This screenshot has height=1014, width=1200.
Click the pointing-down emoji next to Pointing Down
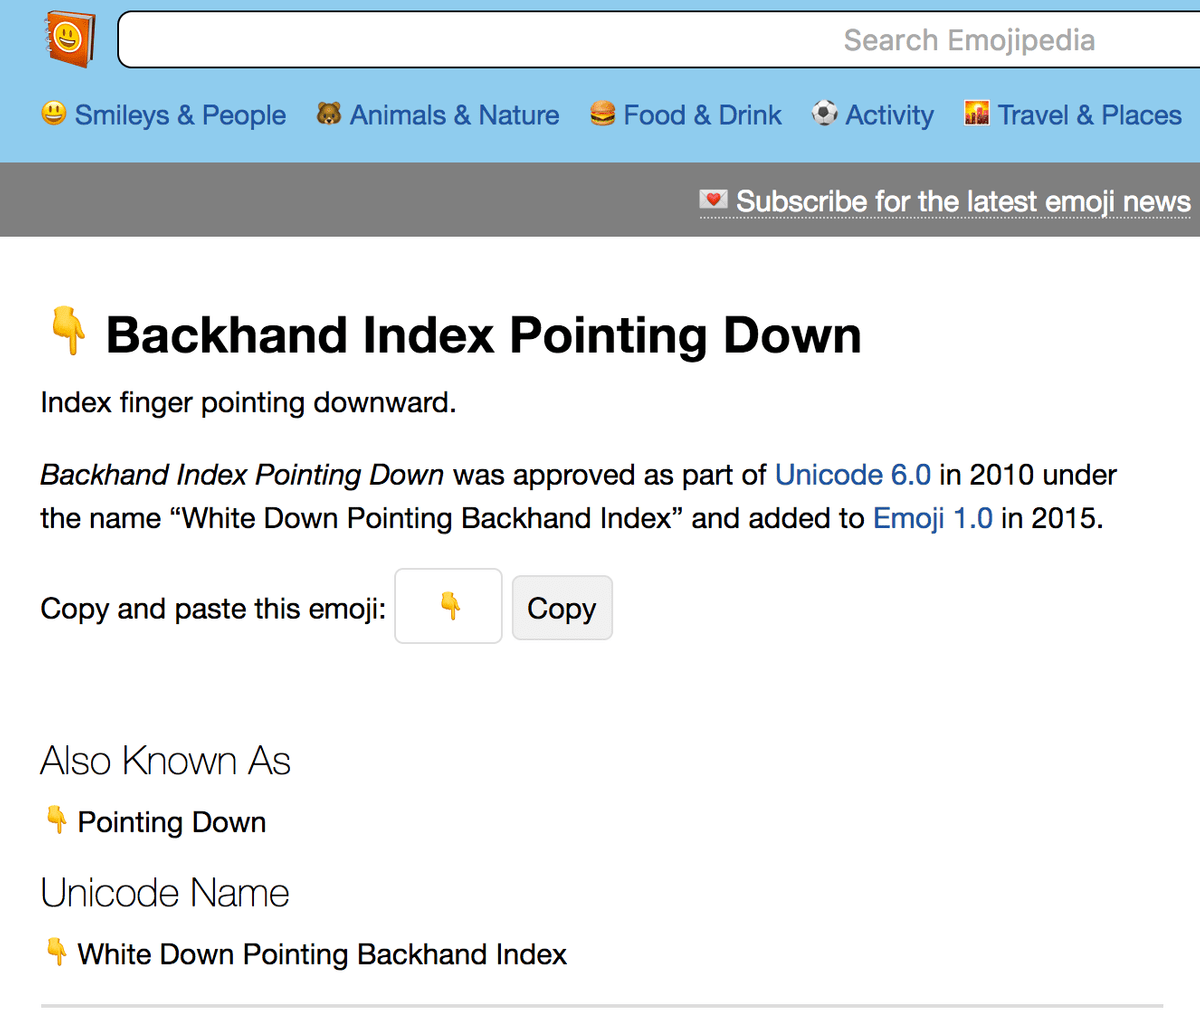[x=57, y=820]
